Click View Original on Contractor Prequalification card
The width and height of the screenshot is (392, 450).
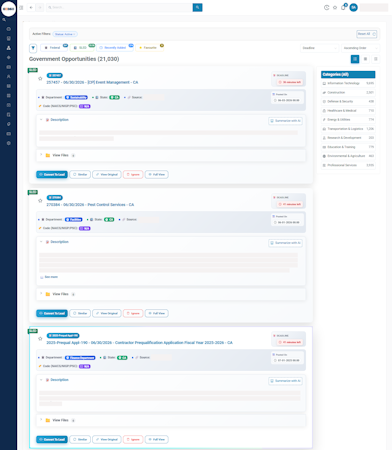click(107, 439)
